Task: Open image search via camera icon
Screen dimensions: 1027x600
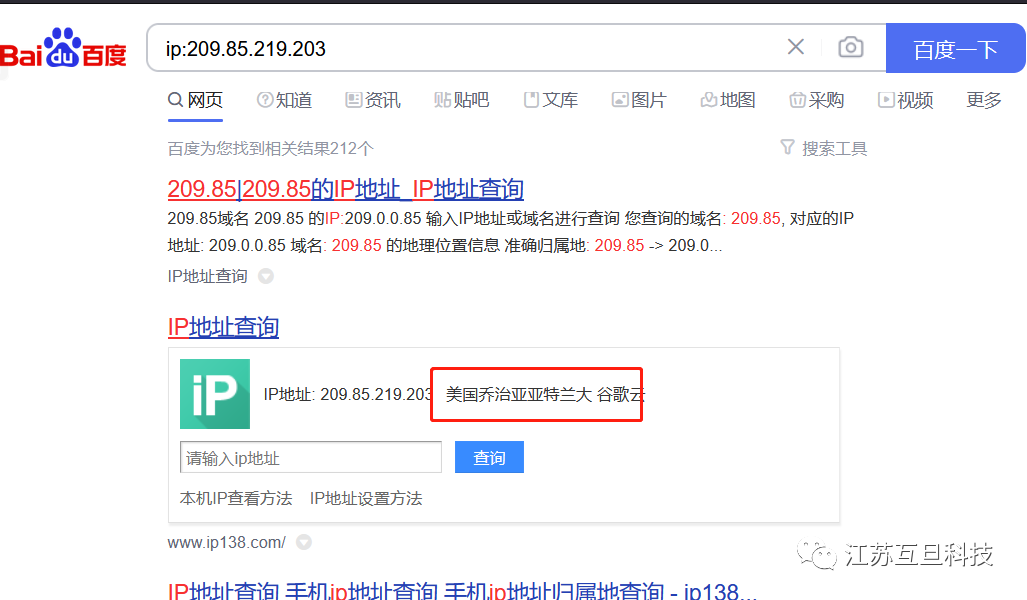Action: point(850,47)
